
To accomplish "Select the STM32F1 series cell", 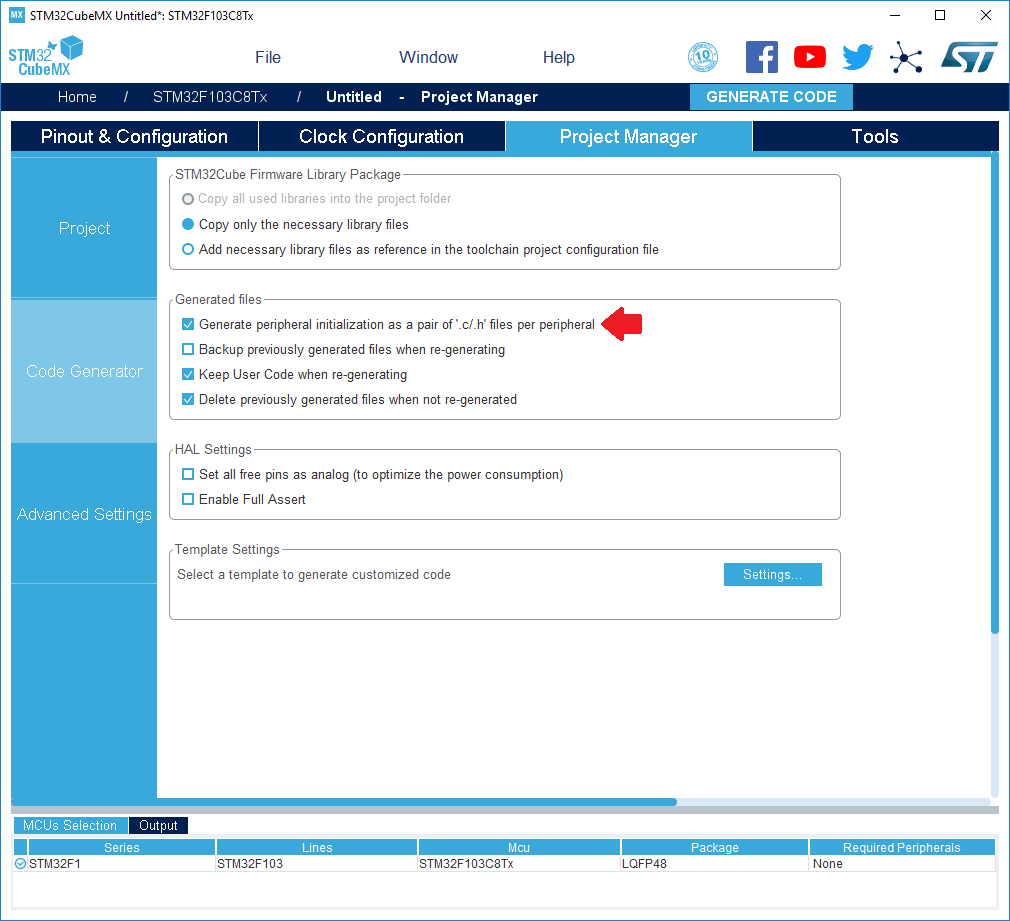I will pos(121,864).
